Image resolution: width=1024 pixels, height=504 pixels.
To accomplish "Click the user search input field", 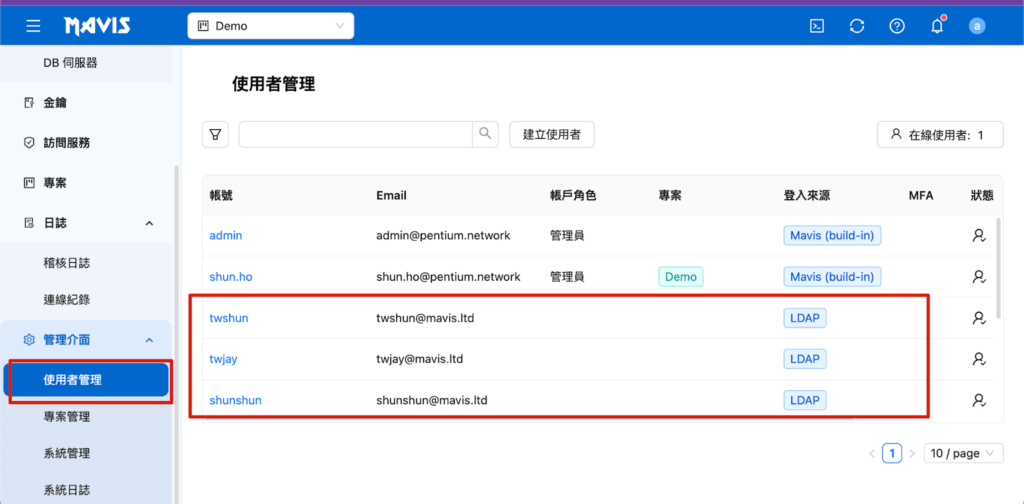I will click(x=355, y=134).
